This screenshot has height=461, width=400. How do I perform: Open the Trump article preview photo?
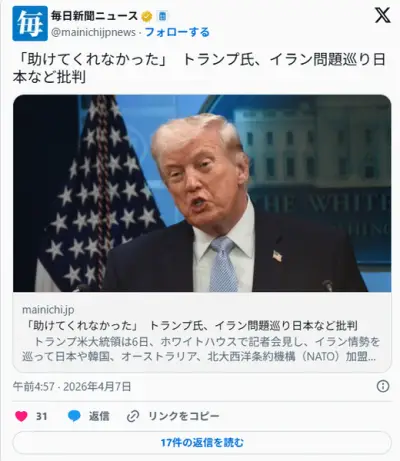202,193
